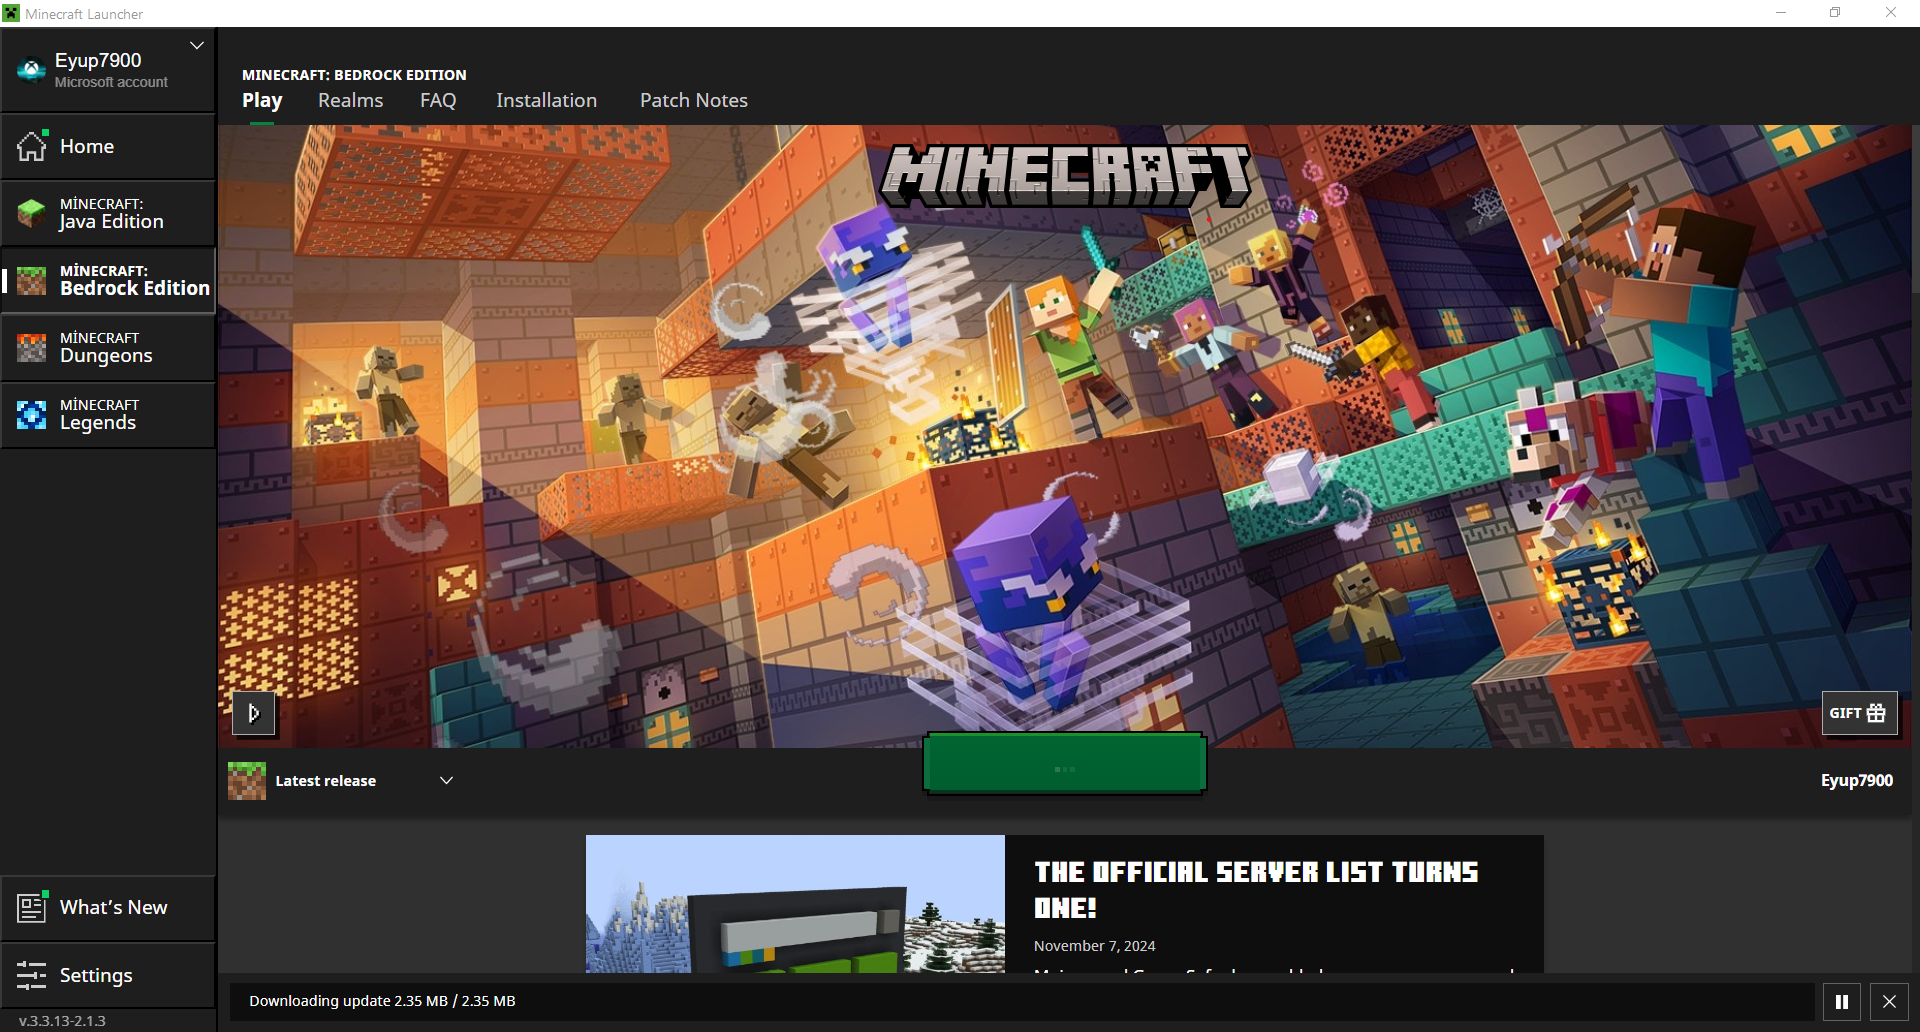The height and width of the screenshot is (1032, 1920).
Task: Open the Patch Notes tab
Action: click(693, 100)
